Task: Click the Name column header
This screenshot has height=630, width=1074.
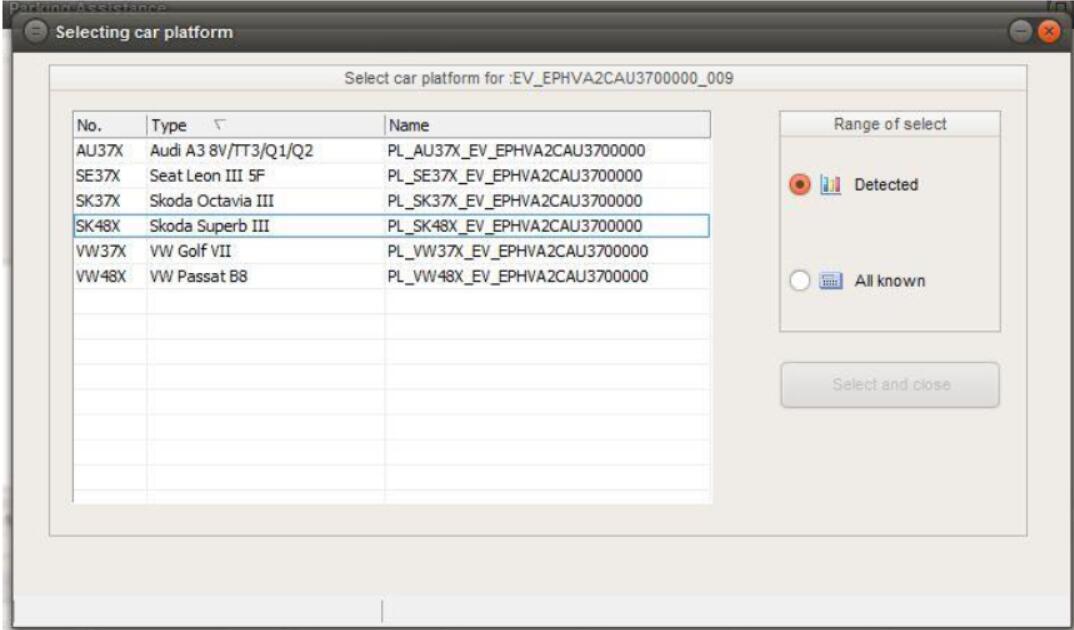Action: pyautogui.click(x=547, y=125)
